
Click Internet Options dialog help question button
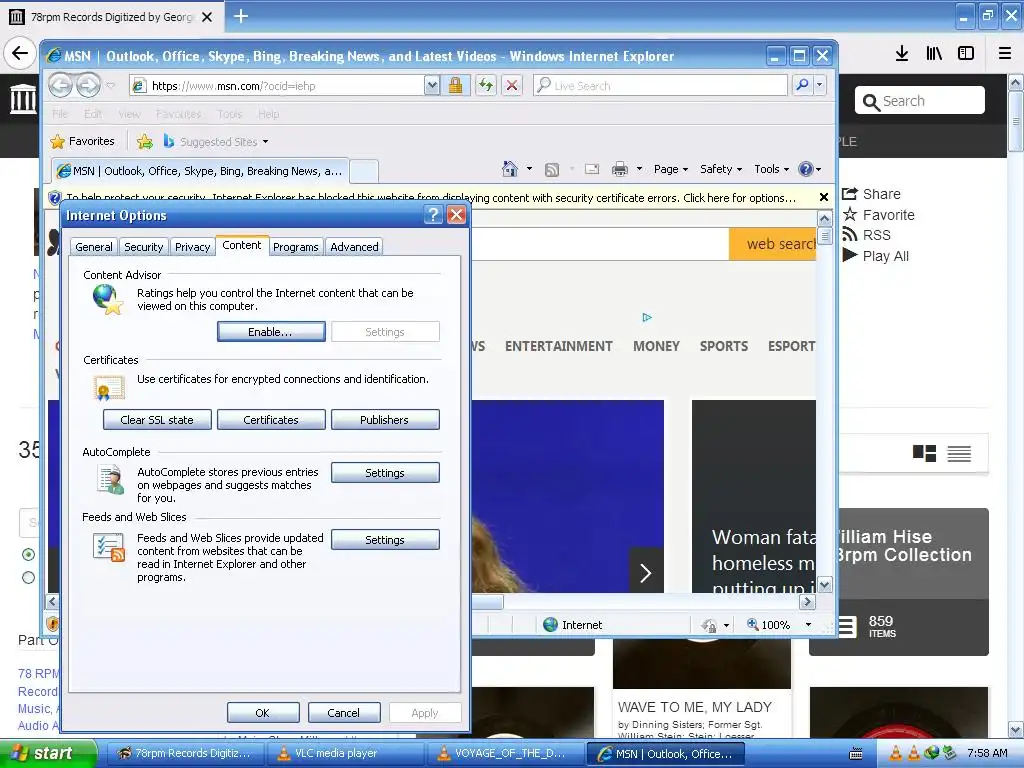pos(433,215)
